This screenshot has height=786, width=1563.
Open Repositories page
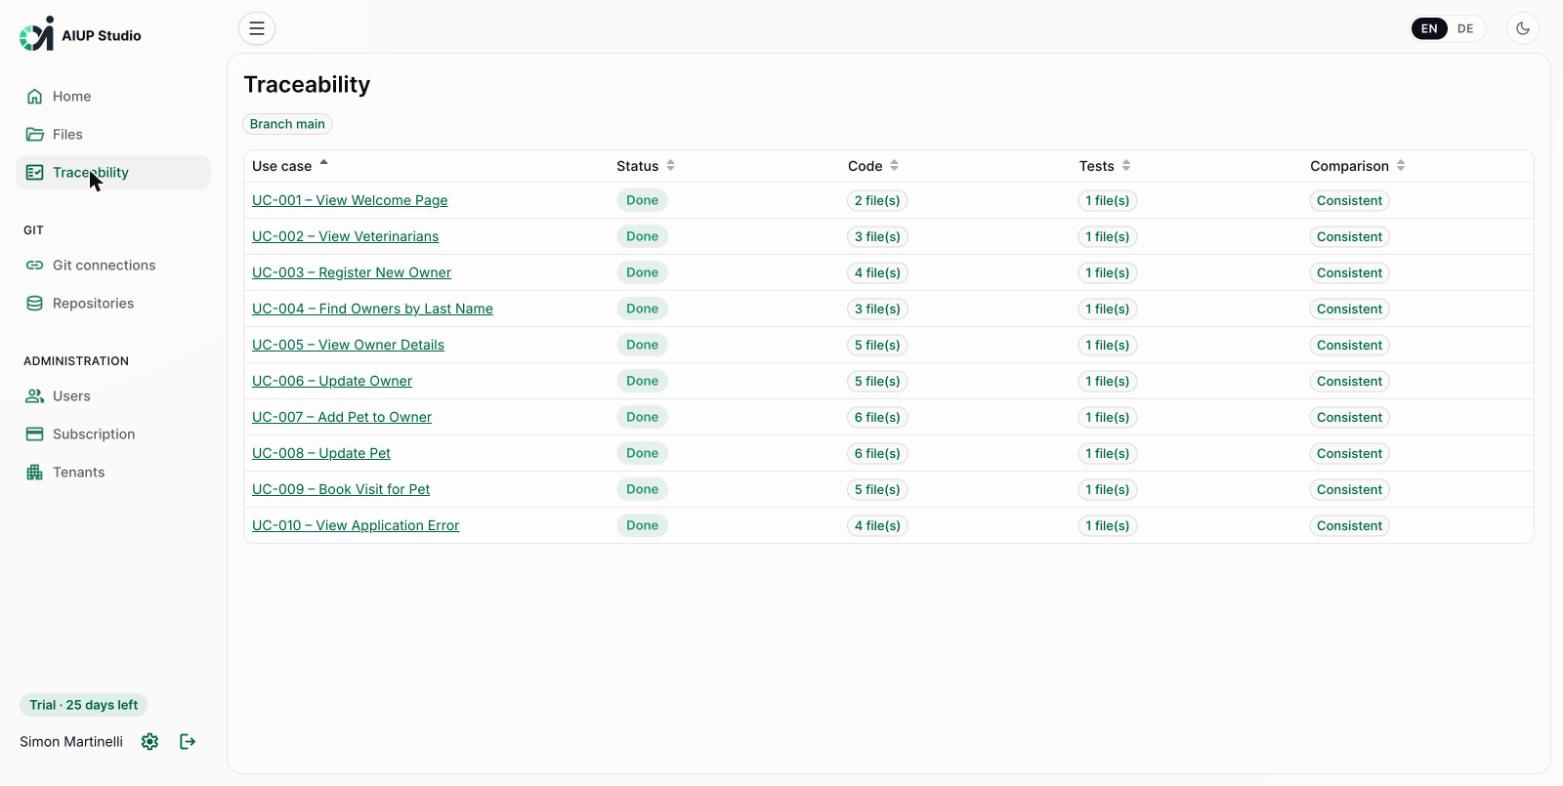[x=113, y=303]
